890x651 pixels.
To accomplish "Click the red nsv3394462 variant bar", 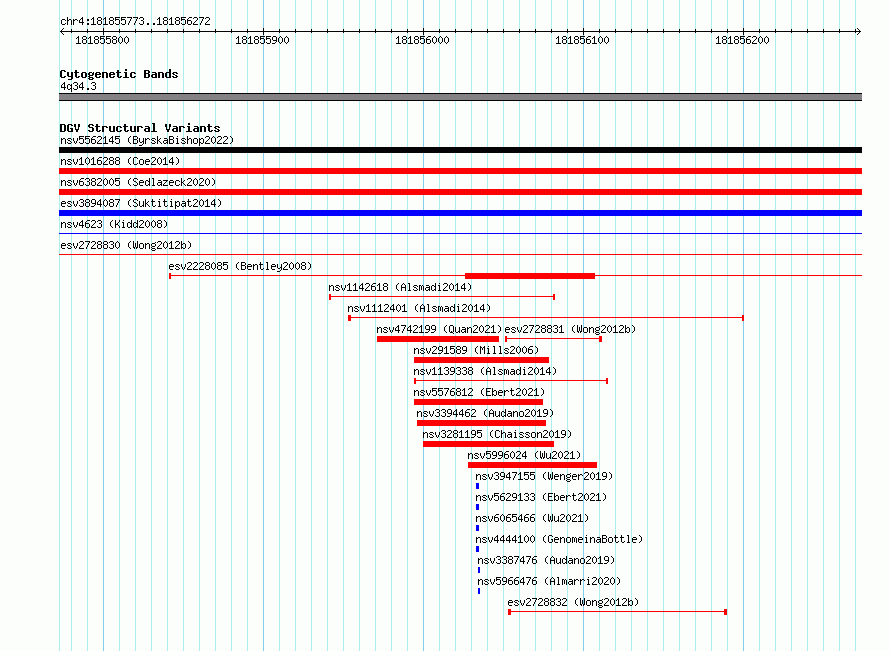I will click(x=481, y=423).
